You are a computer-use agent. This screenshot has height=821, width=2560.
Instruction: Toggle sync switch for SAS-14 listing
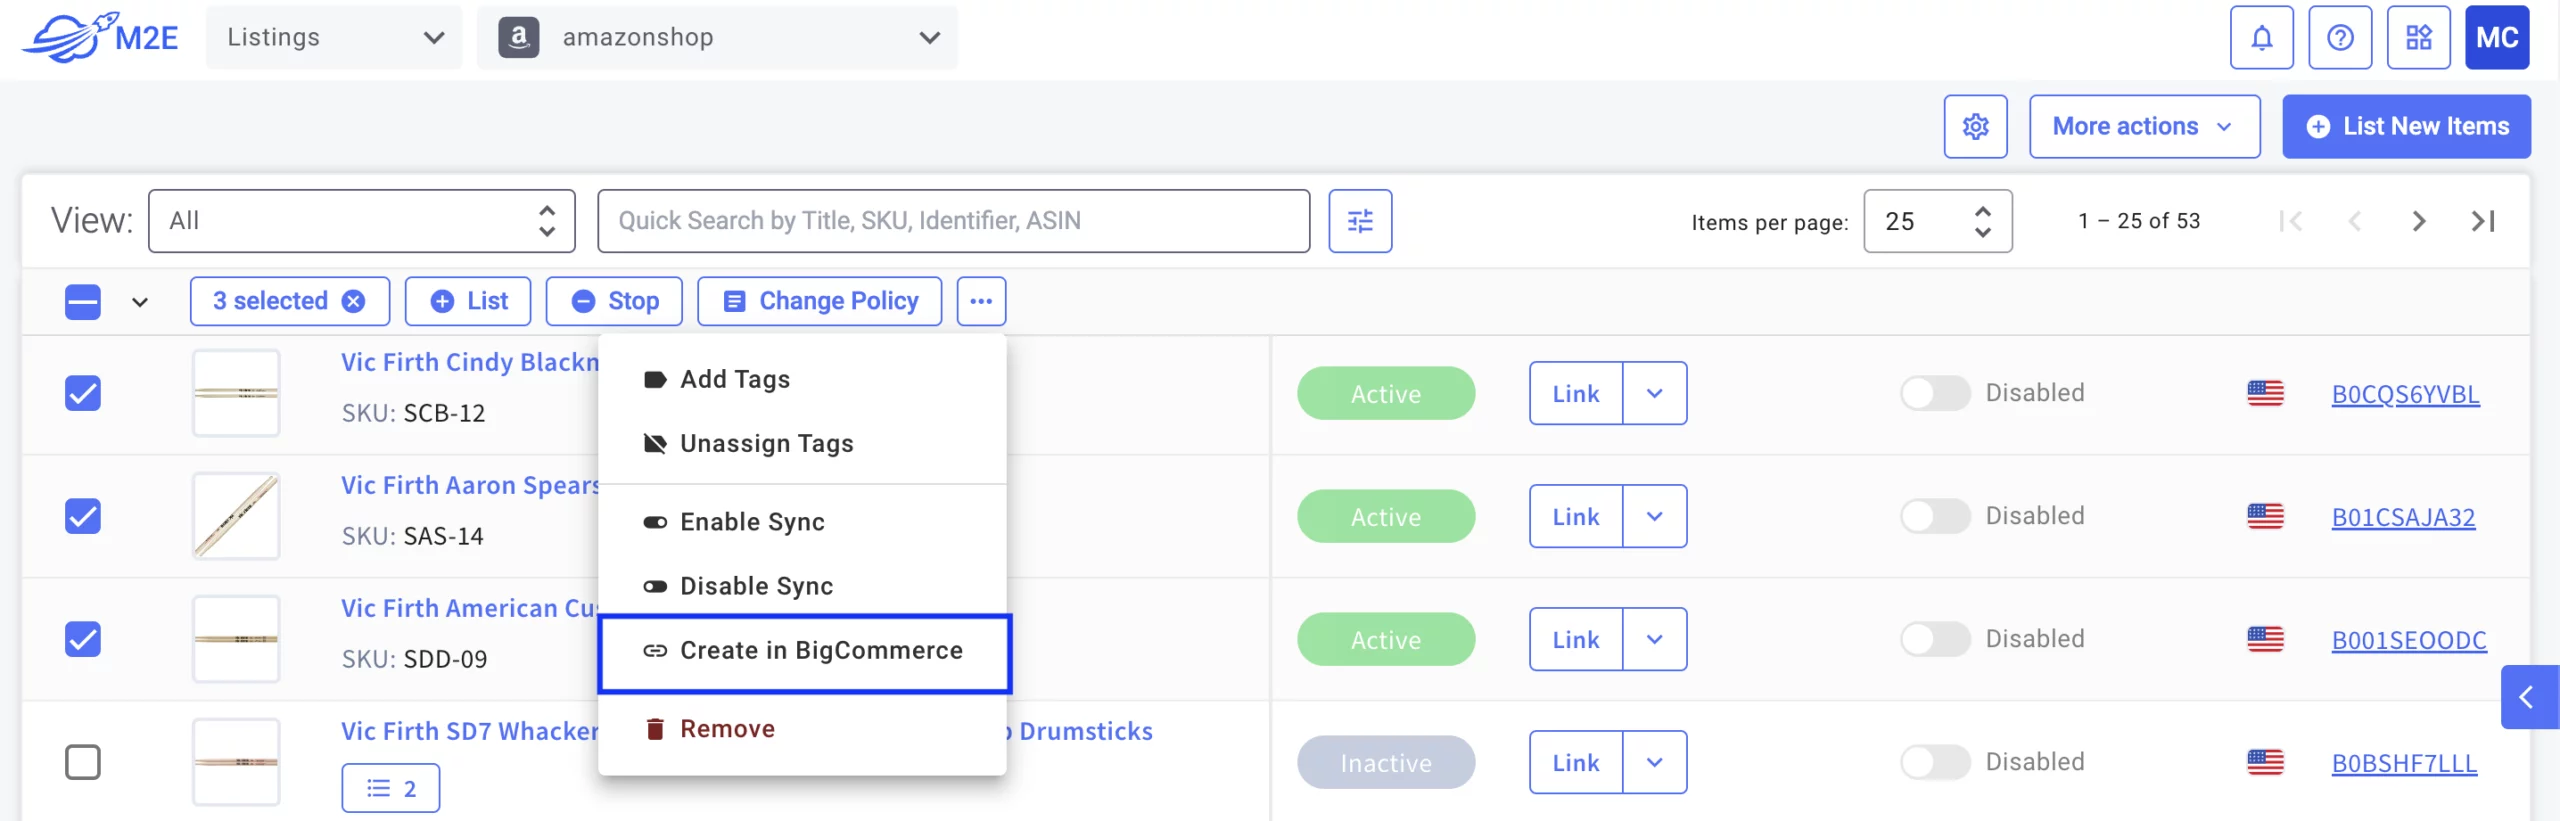point(1934,516)
